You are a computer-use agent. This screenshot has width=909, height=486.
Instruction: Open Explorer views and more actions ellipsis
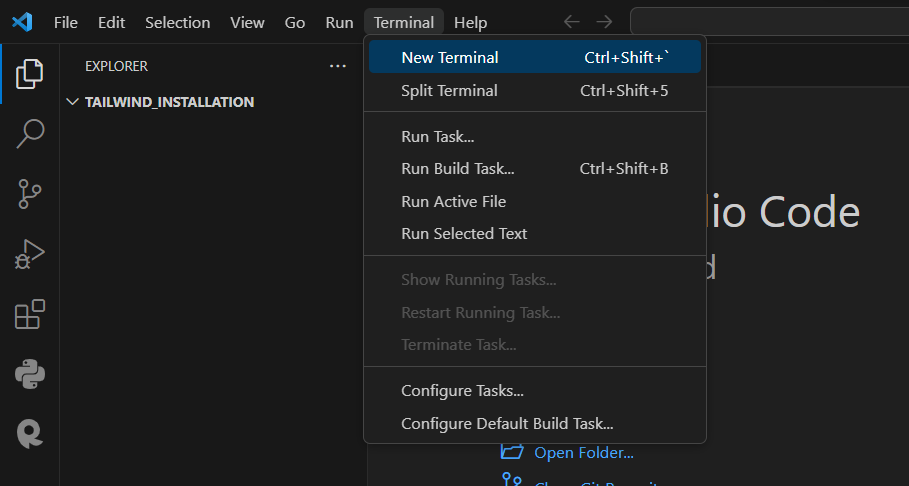point(337,66)
